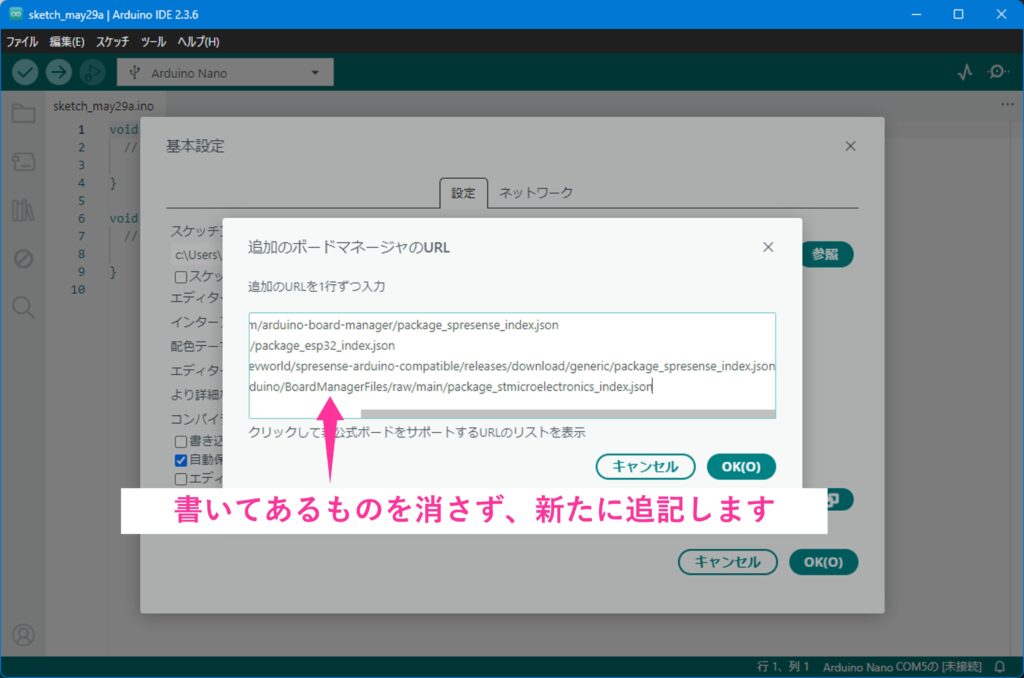This screenshot has width=1024, height=678.
Task: Click the 行 1、列 1 cursor position indicator
Action: coord(782,667)
